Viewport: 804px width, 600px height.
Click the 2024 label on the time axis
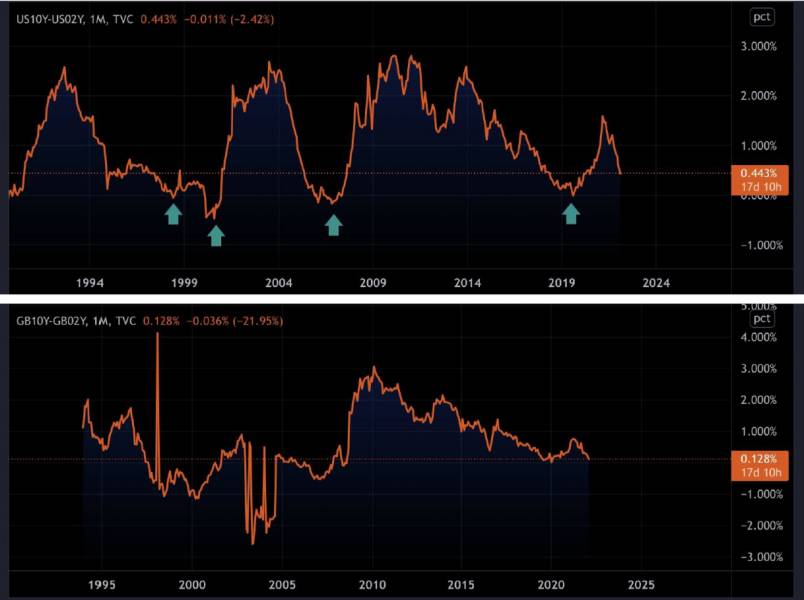(x=656, y=283)
